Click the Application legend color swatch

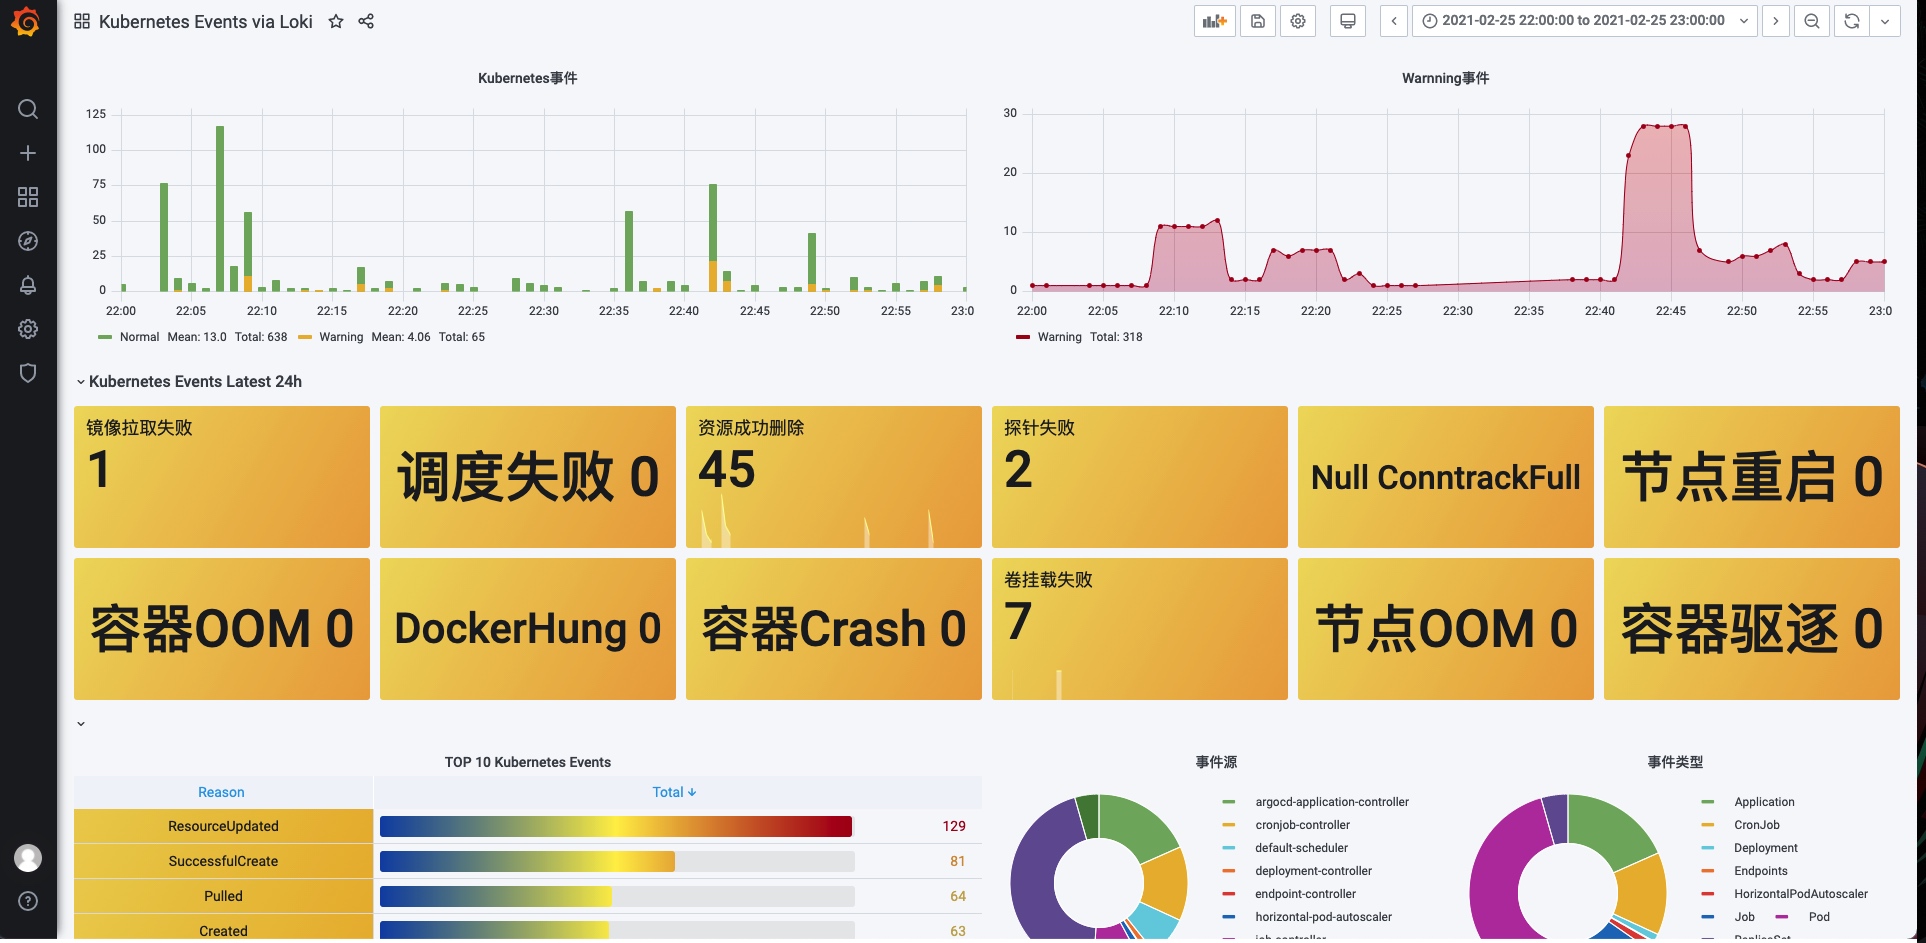(1708, 802)
